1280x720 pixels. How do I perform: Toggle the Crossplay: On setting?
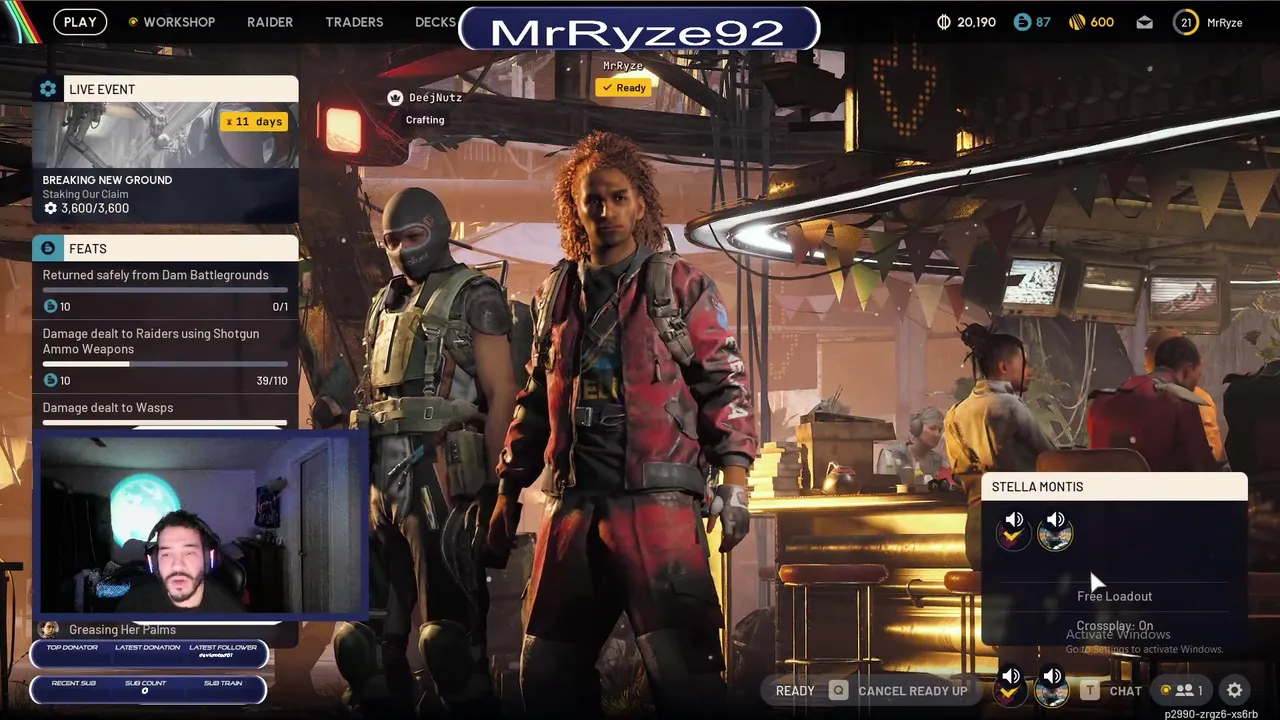[x=1114, y=626]
